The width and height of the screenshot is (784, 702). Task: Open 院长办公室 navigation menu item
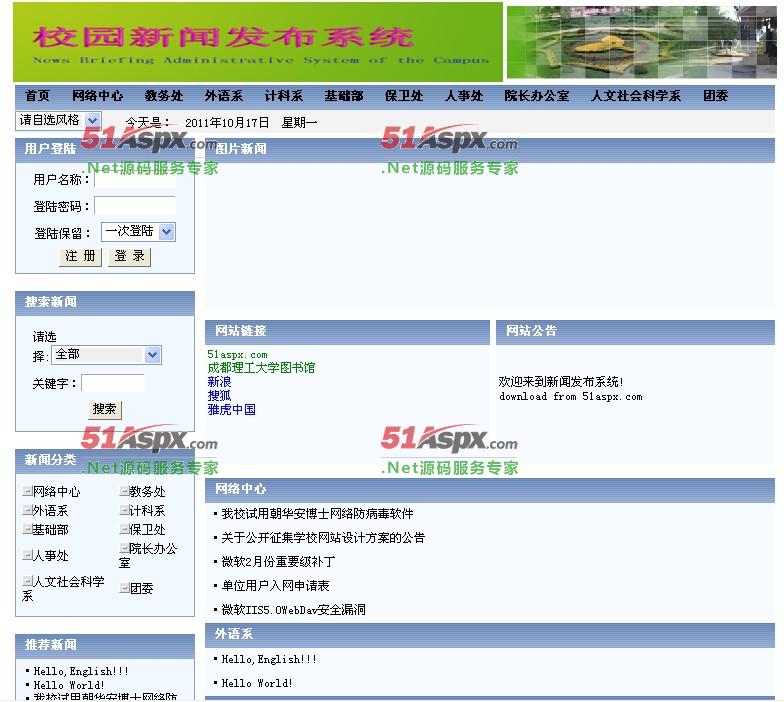(537, 96)
